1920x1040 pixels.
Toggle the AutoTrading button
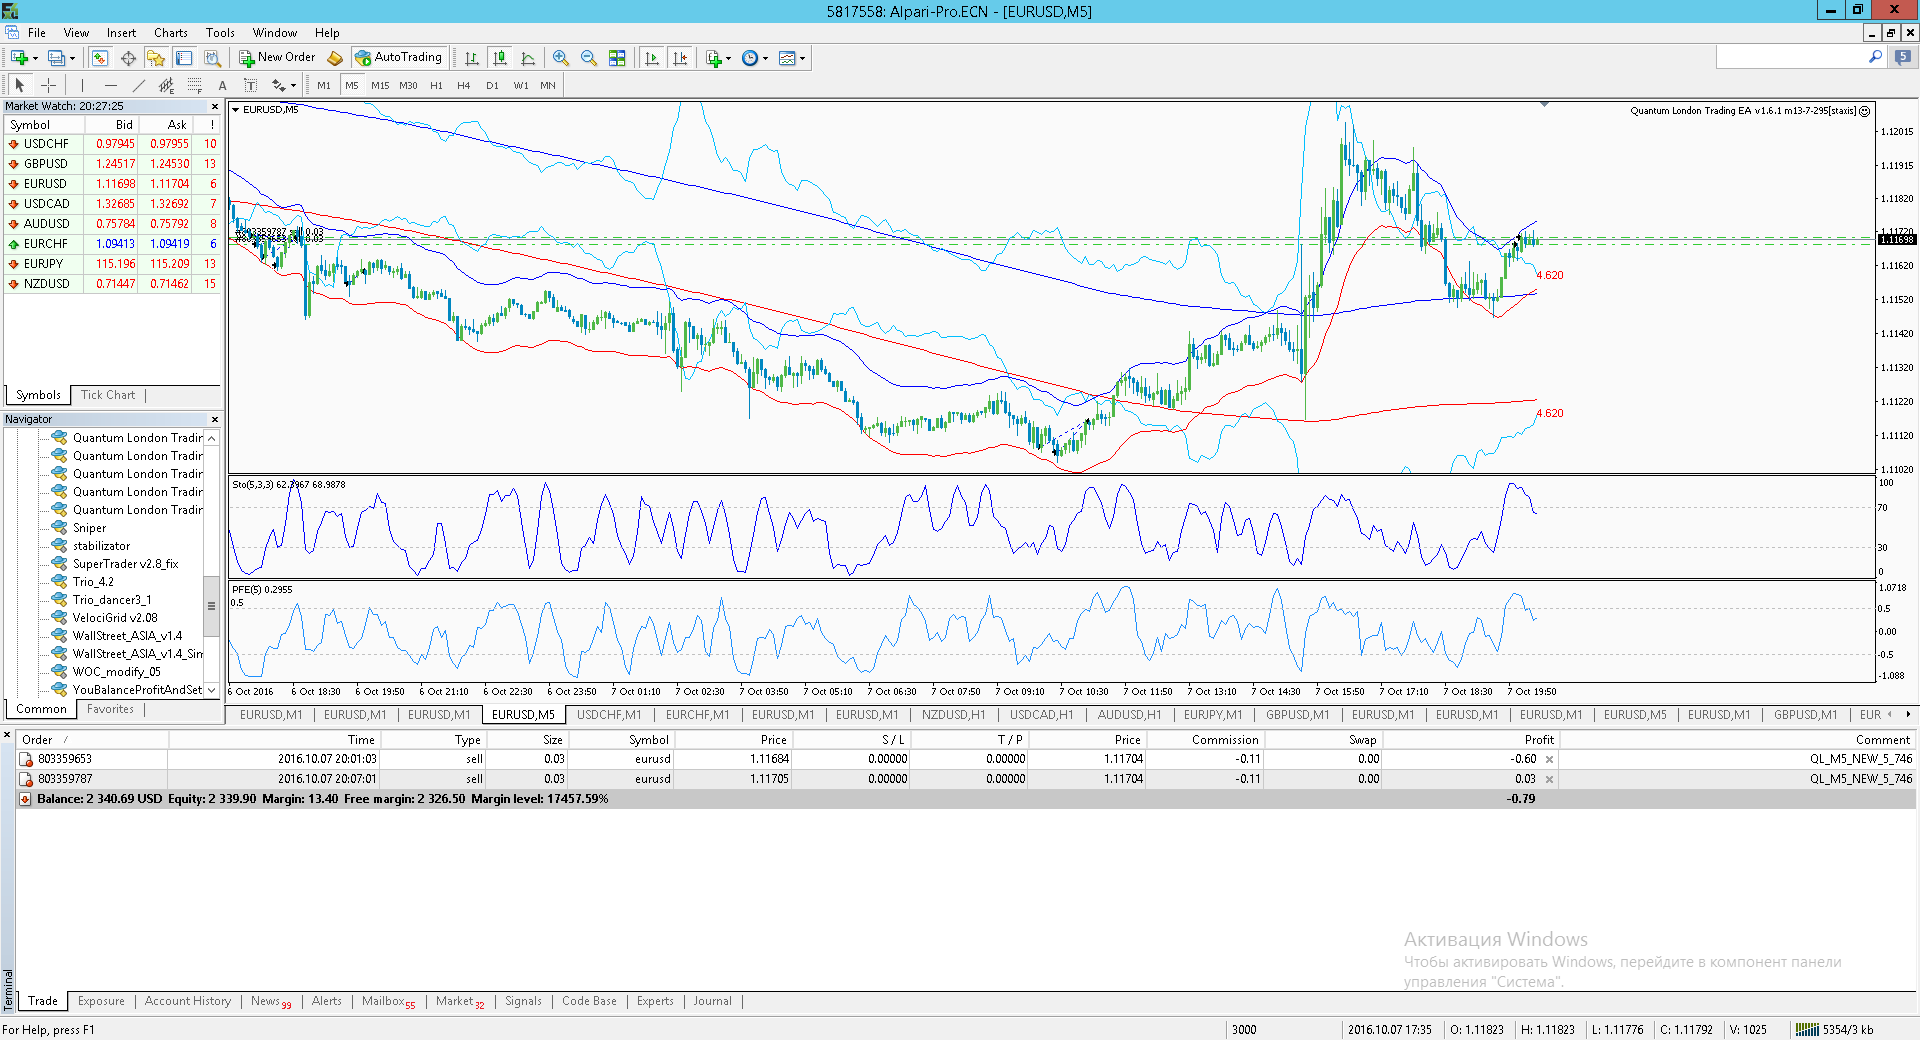coord(399,58)
